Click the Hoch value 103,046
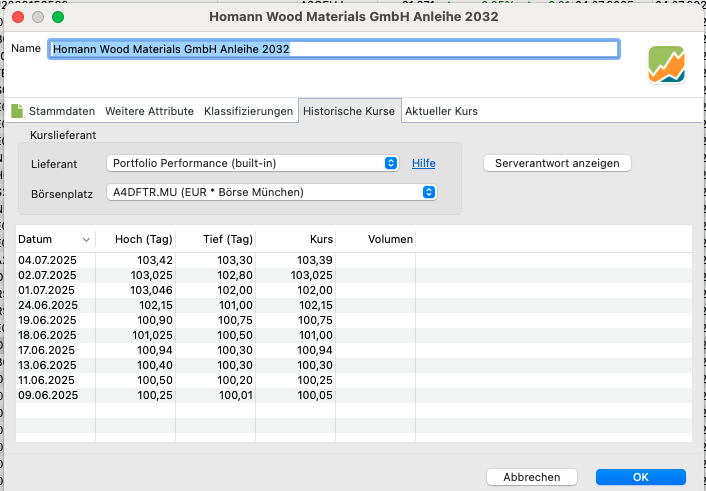 click(151, 290)
